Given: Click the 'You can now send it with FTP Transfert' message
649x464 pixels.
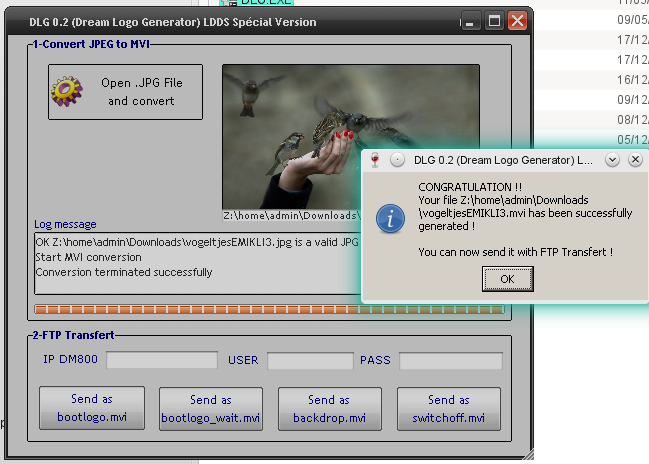Looking at the screenshot, I should pos(515,252).
